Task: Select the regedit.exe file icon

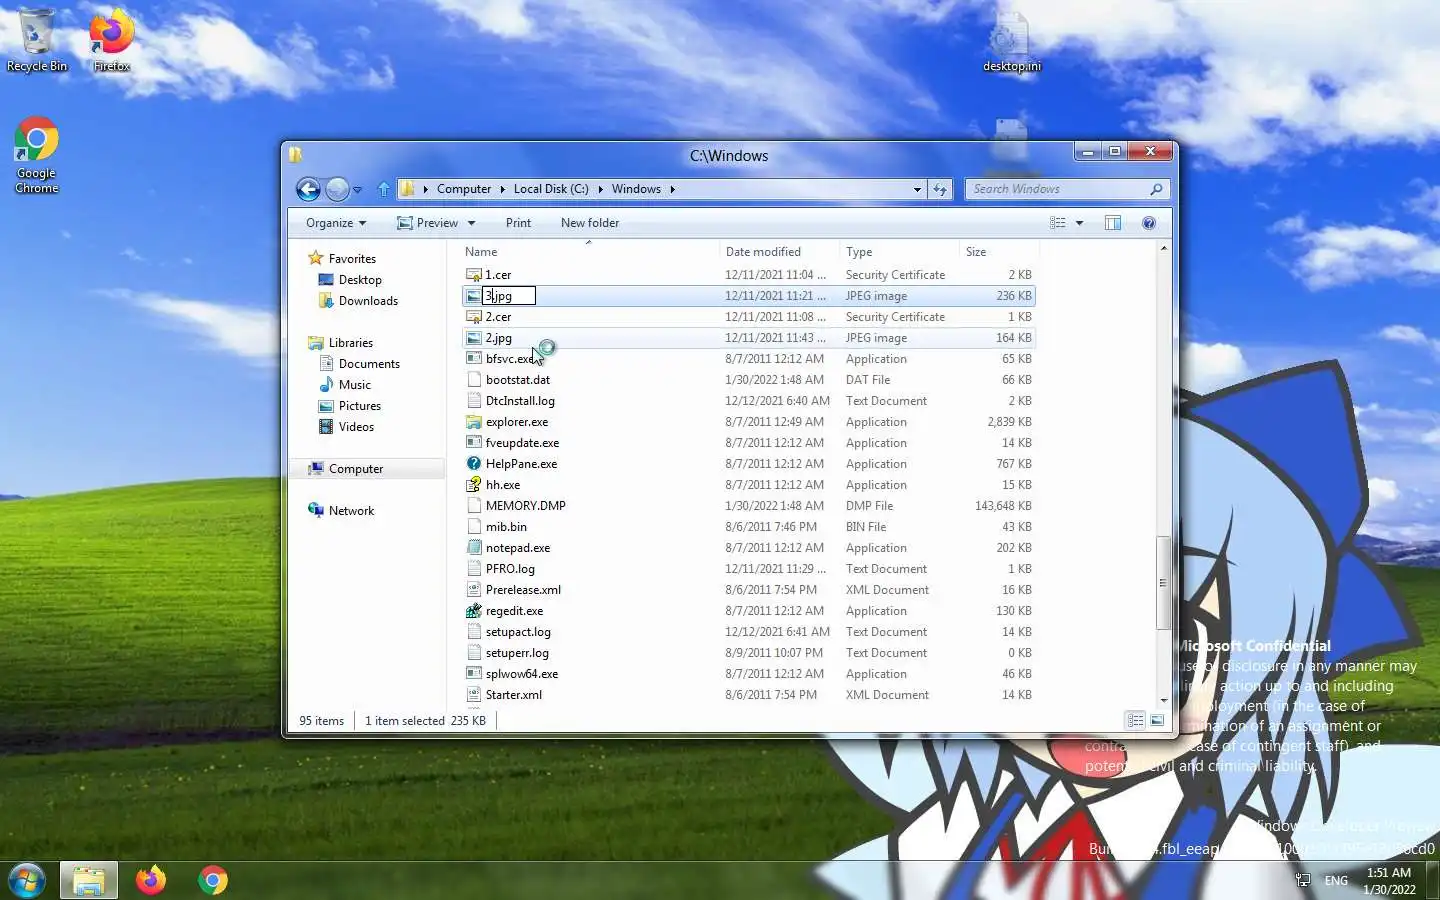Action: click(474, 611)
